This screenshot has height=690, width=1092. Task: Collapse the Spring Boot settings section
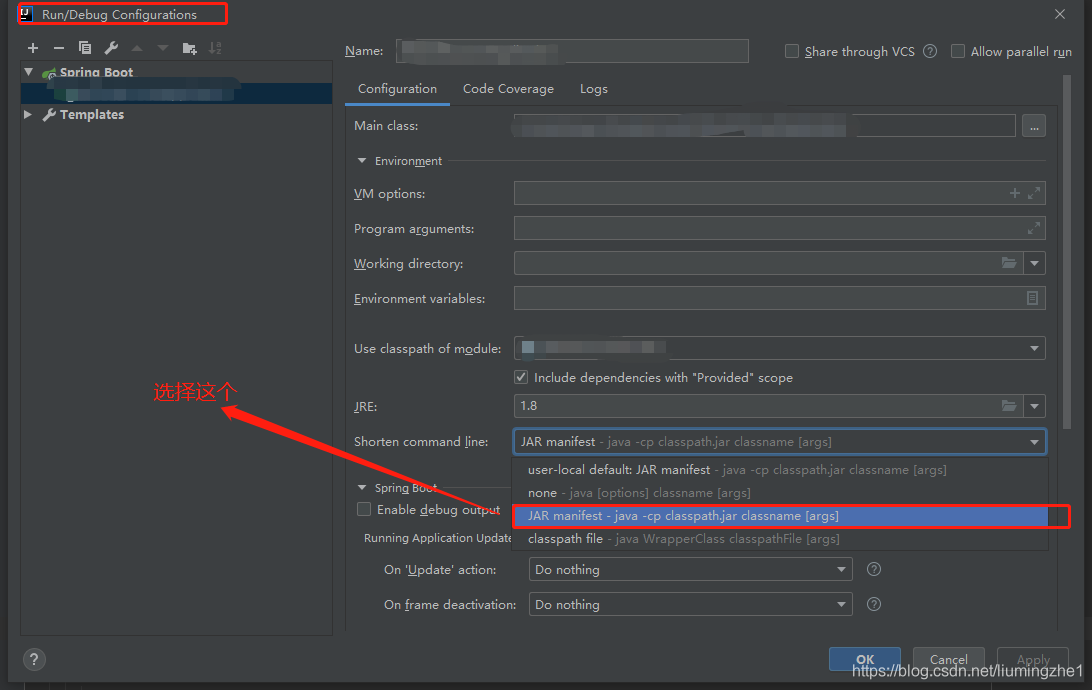coord(362,487)
